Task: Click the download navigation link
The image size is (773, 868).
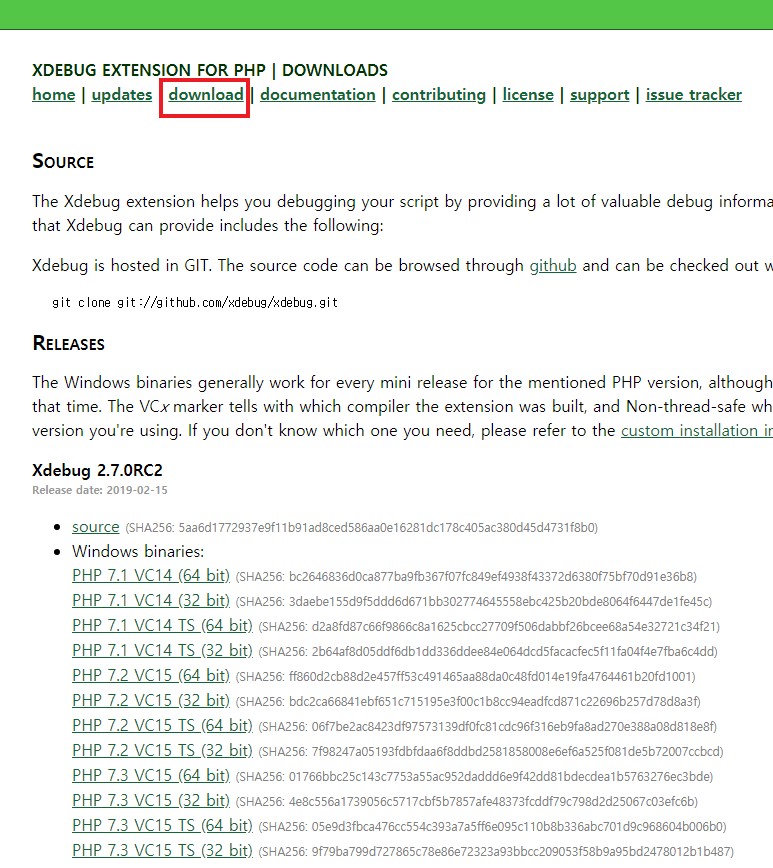Action: click(206, 95)
